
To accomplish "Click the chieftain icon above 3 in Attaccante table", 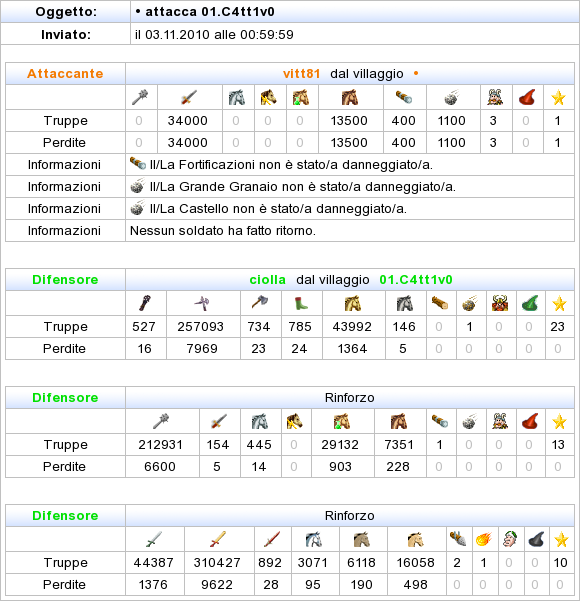I will pyautogui.click(x=495, y=97).
